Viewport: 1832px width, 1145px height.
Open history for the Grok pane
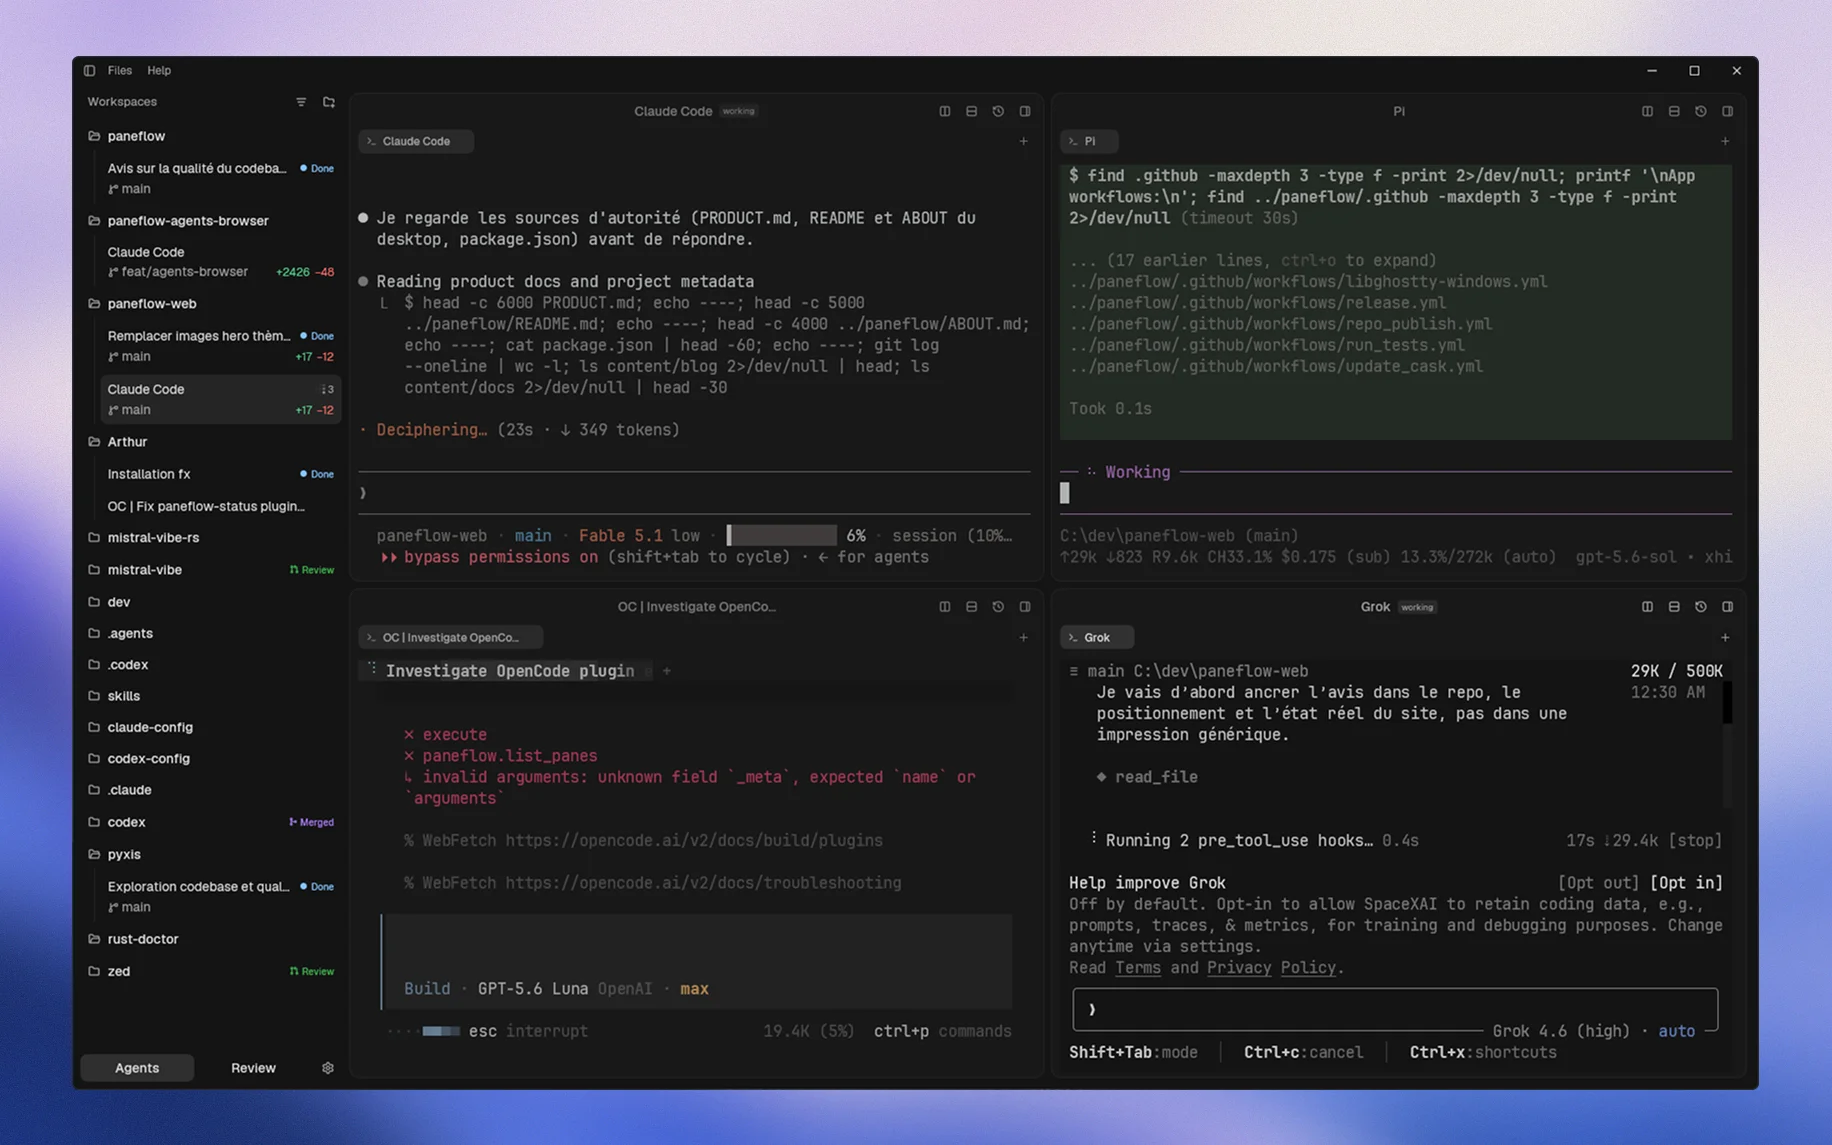point(1701,607)
